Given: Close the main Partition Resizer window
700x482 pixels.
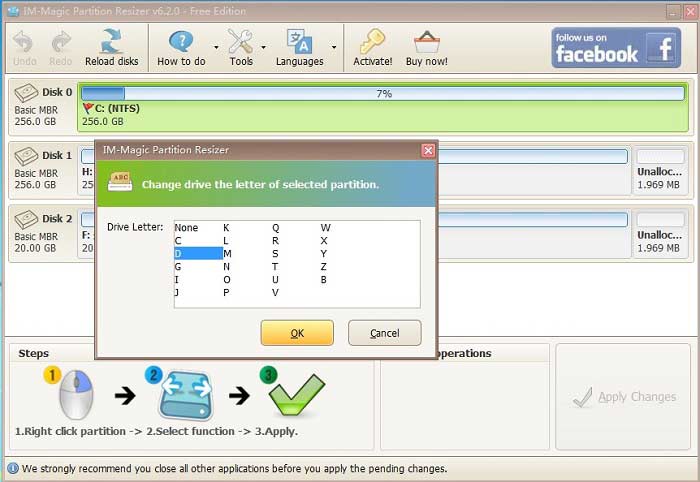Looking at the screenshot, I should point(690,12).
